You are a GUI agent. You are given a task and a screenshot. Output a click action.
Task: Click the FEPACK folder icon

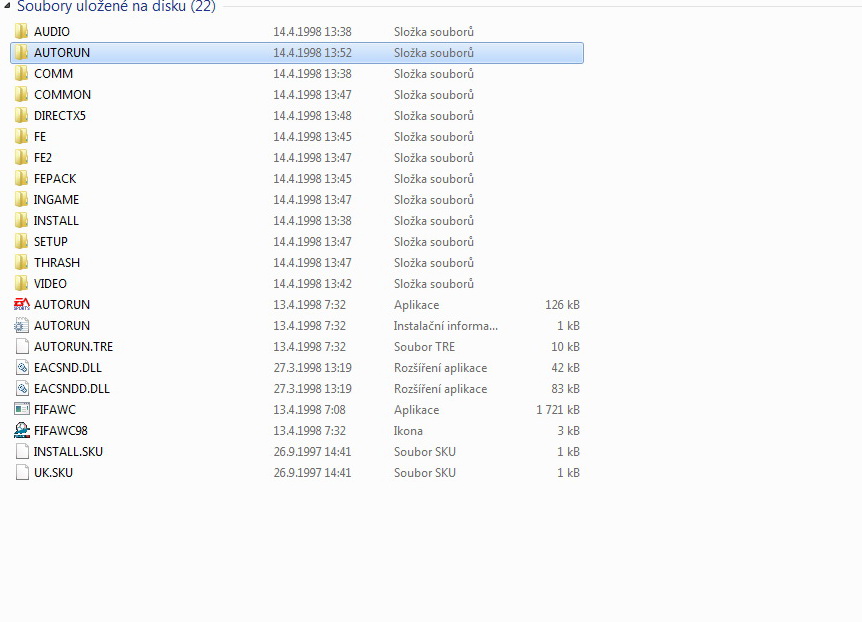(x=21, y=178)
